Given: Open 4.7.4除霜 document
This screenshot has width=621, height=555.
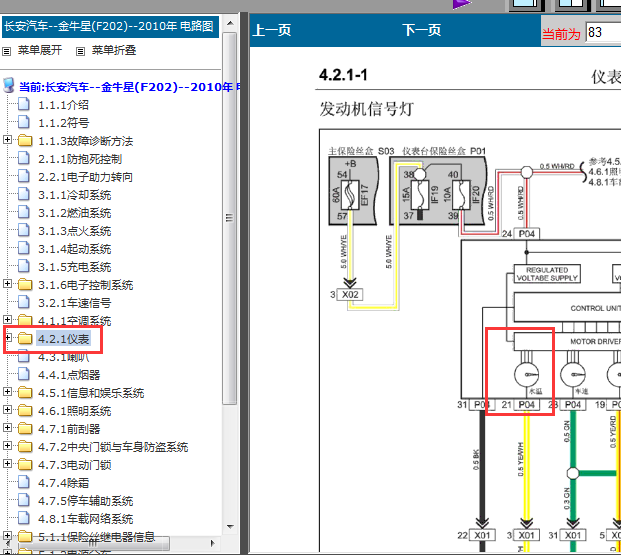Looking at the screenshot, I should (63, 483).
